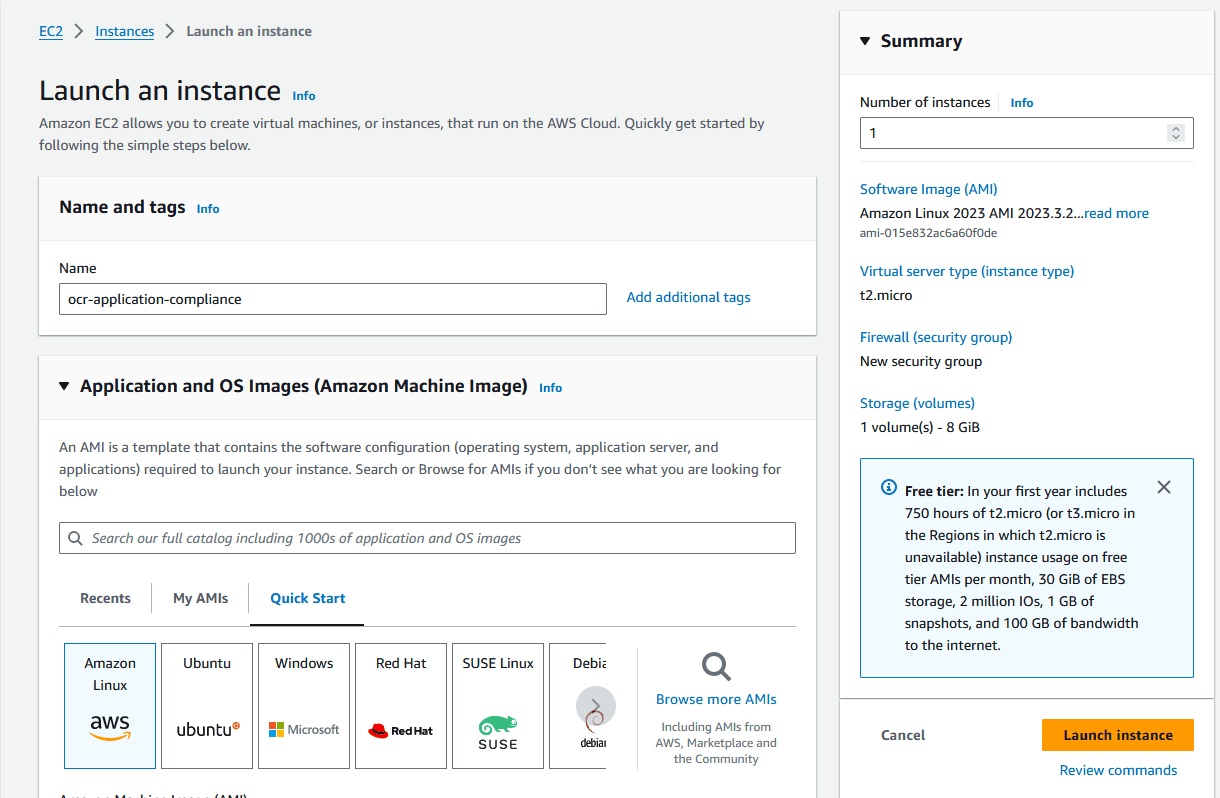
Task: Switch to the Recents tab
Action: click(105, 598)
